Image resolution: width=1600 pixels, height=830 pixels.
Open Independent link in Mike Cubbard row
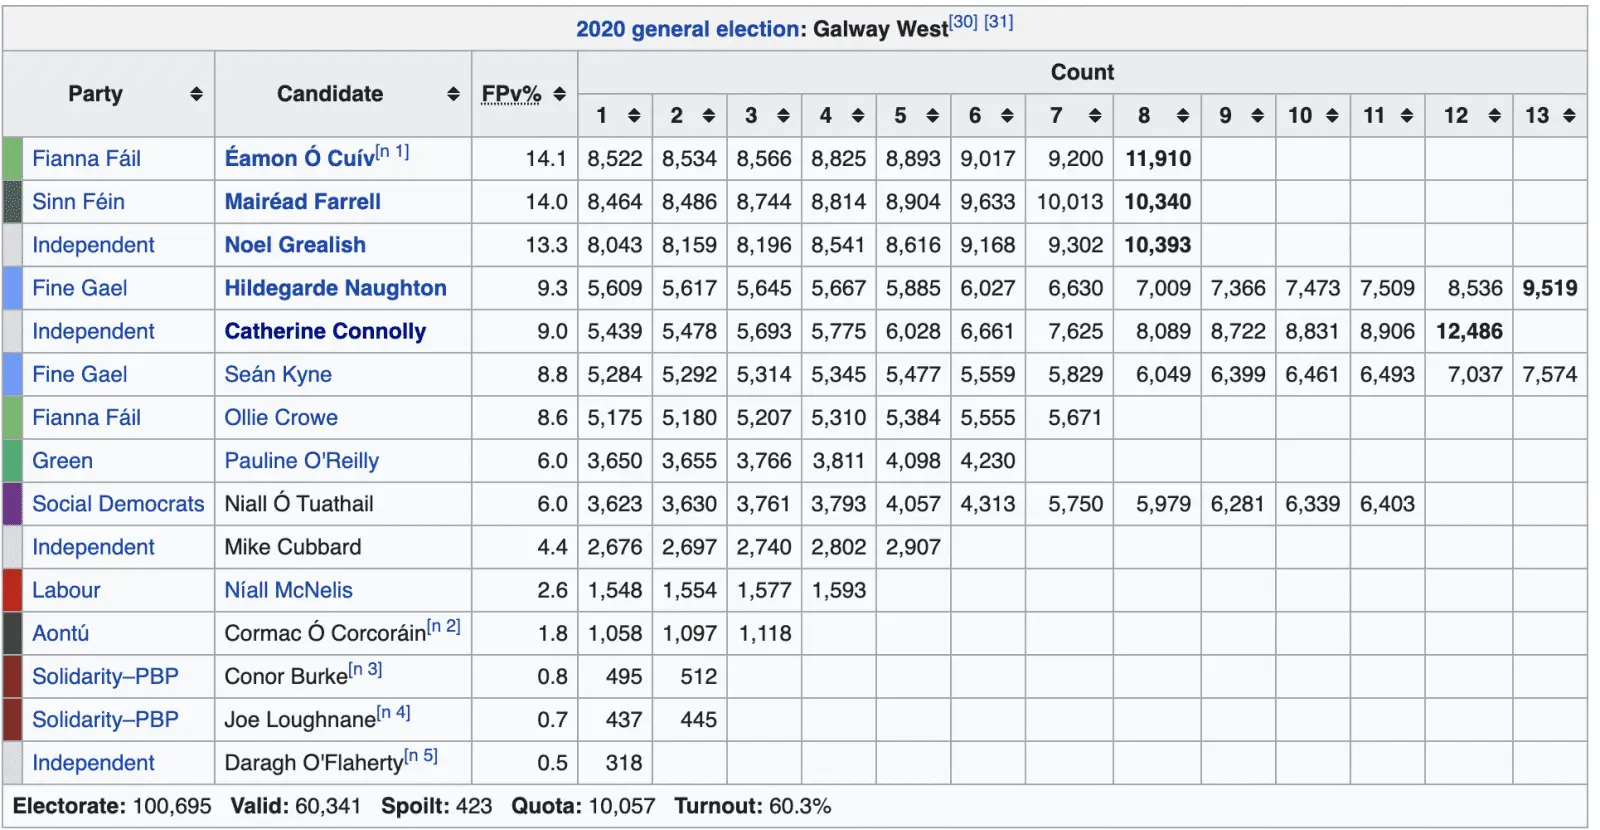(93, 547)
